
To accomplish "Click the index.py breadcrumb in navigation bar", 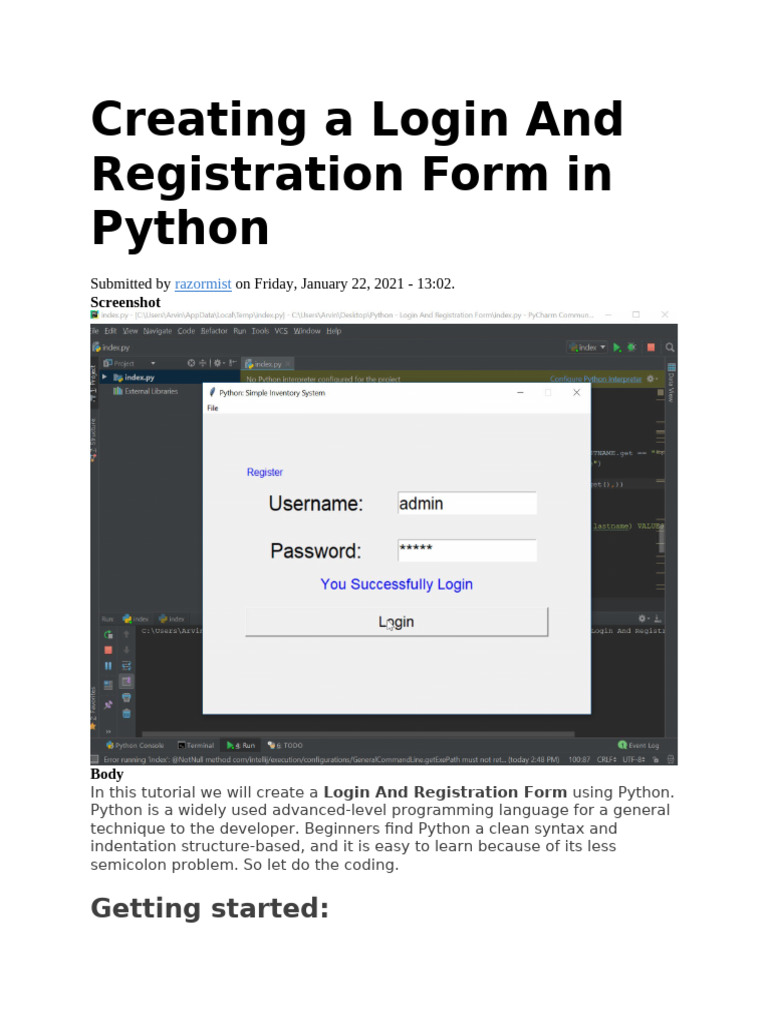I will click(x=111, y=347).
